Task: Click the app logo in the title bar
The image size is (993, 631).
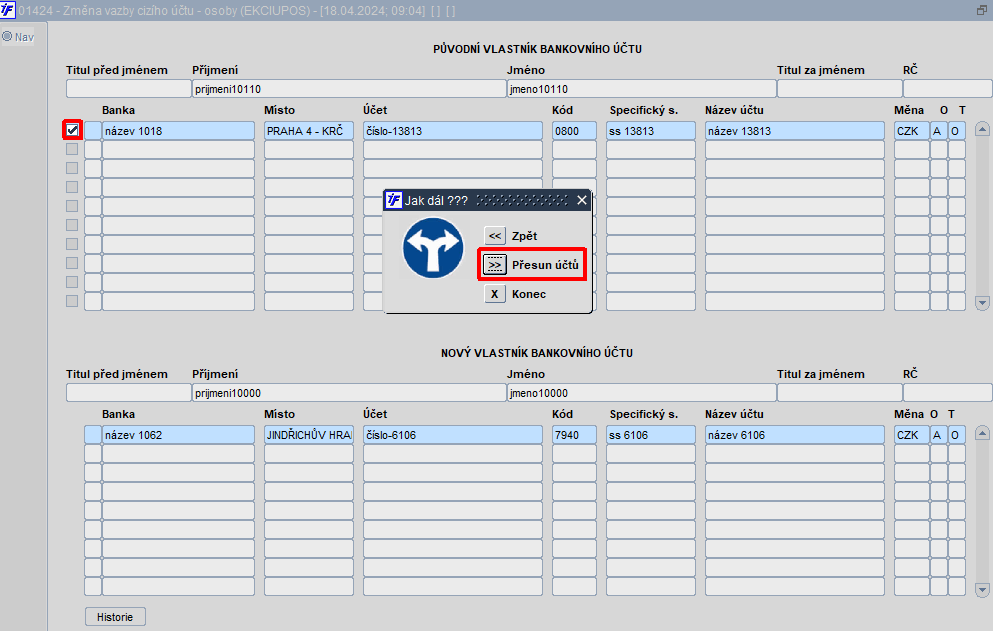Action: point(8,10)
